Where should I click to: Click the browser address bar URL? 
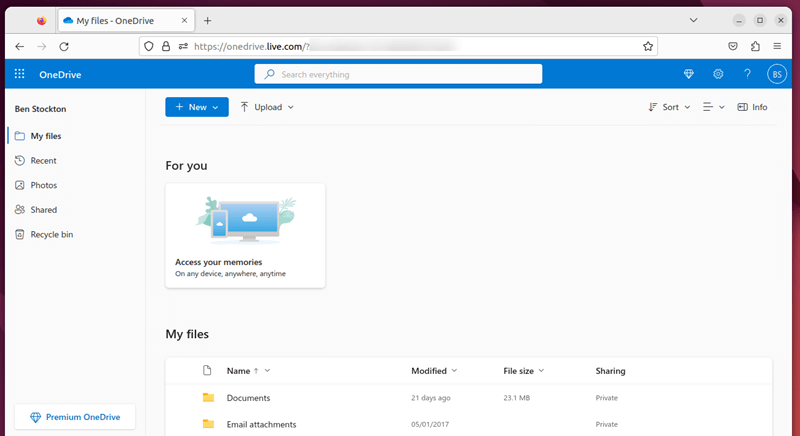[x=398, y=46]
